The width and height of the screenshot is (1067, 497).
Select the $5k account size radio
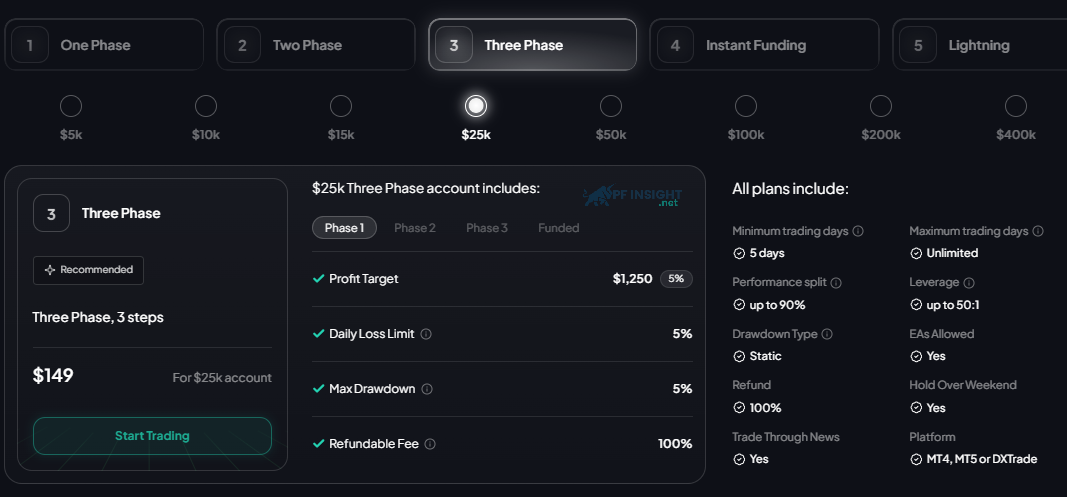point(71,106)
